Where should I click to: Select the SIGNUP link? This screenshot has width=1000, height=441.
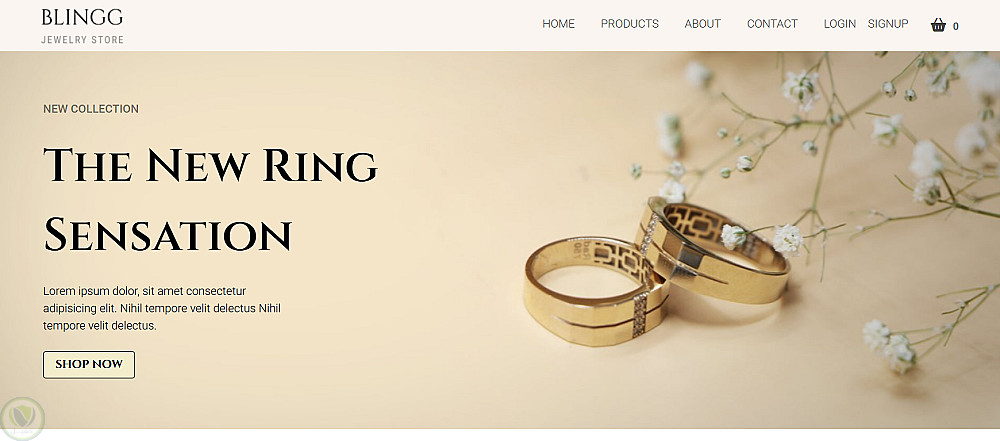pos(888,24)
